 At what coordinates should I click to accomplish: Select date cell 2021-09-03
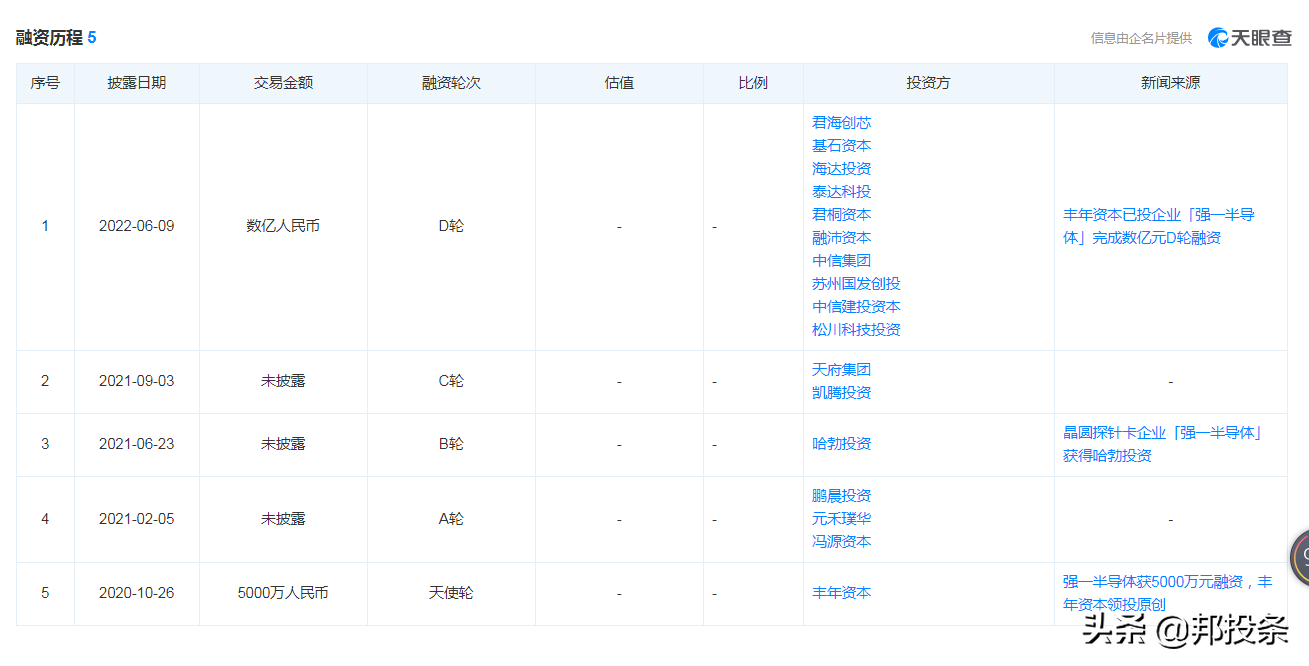[136, 381]
